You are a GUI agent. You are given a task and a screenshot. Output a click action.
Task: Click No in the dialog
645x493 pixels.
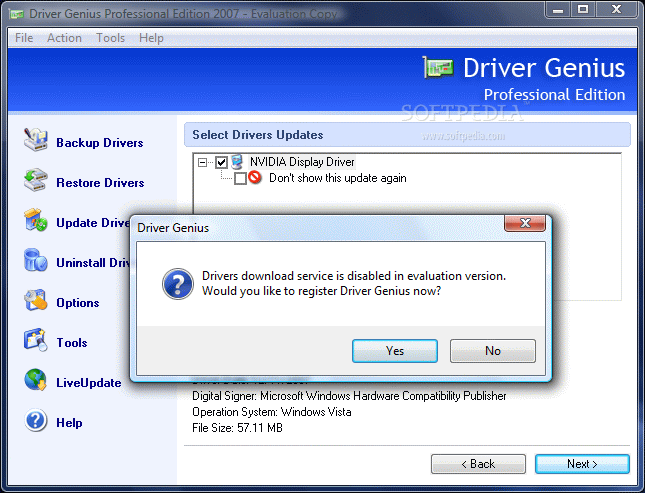coord(493,351)
